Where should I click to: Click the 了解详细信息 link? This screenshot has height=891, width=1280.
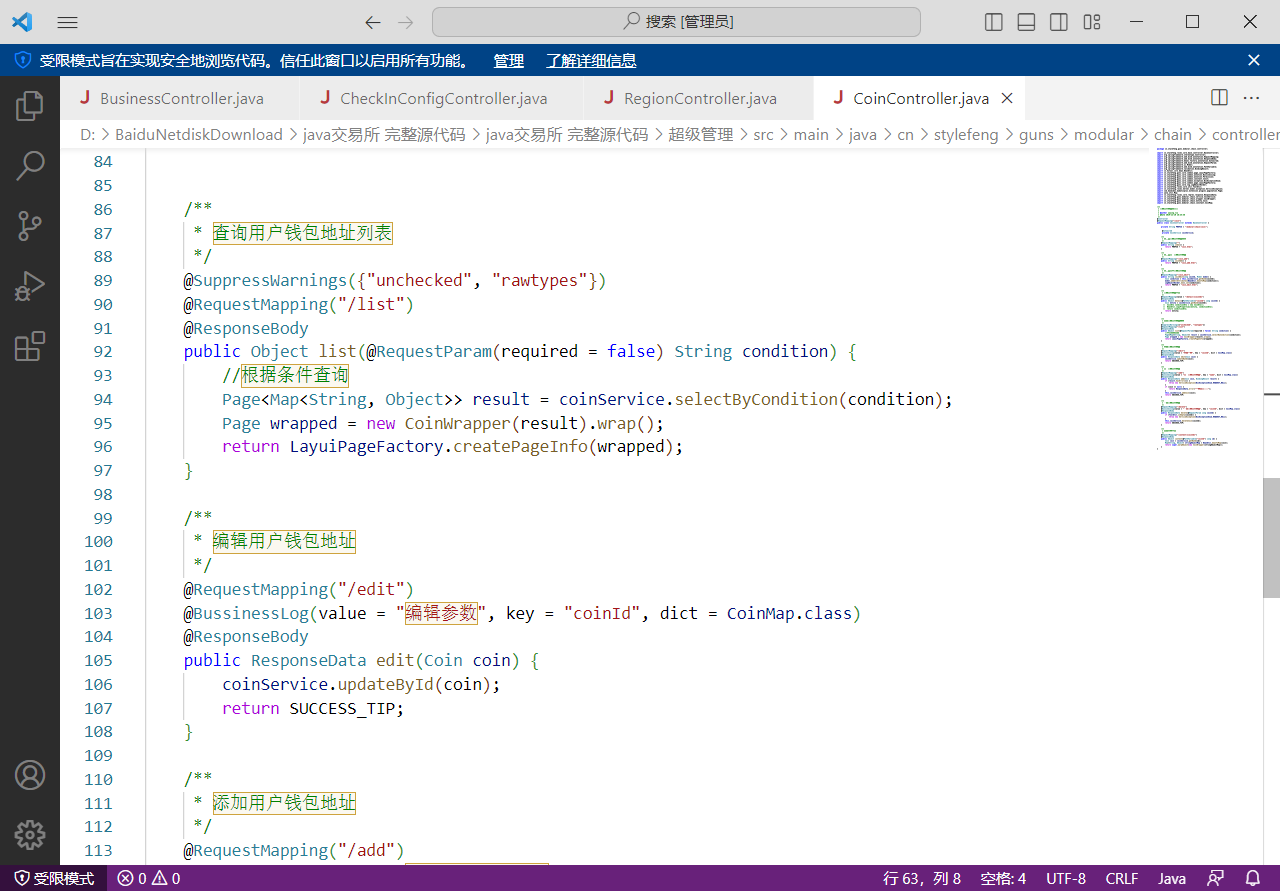pyautogui.click(x=591, y=61)
